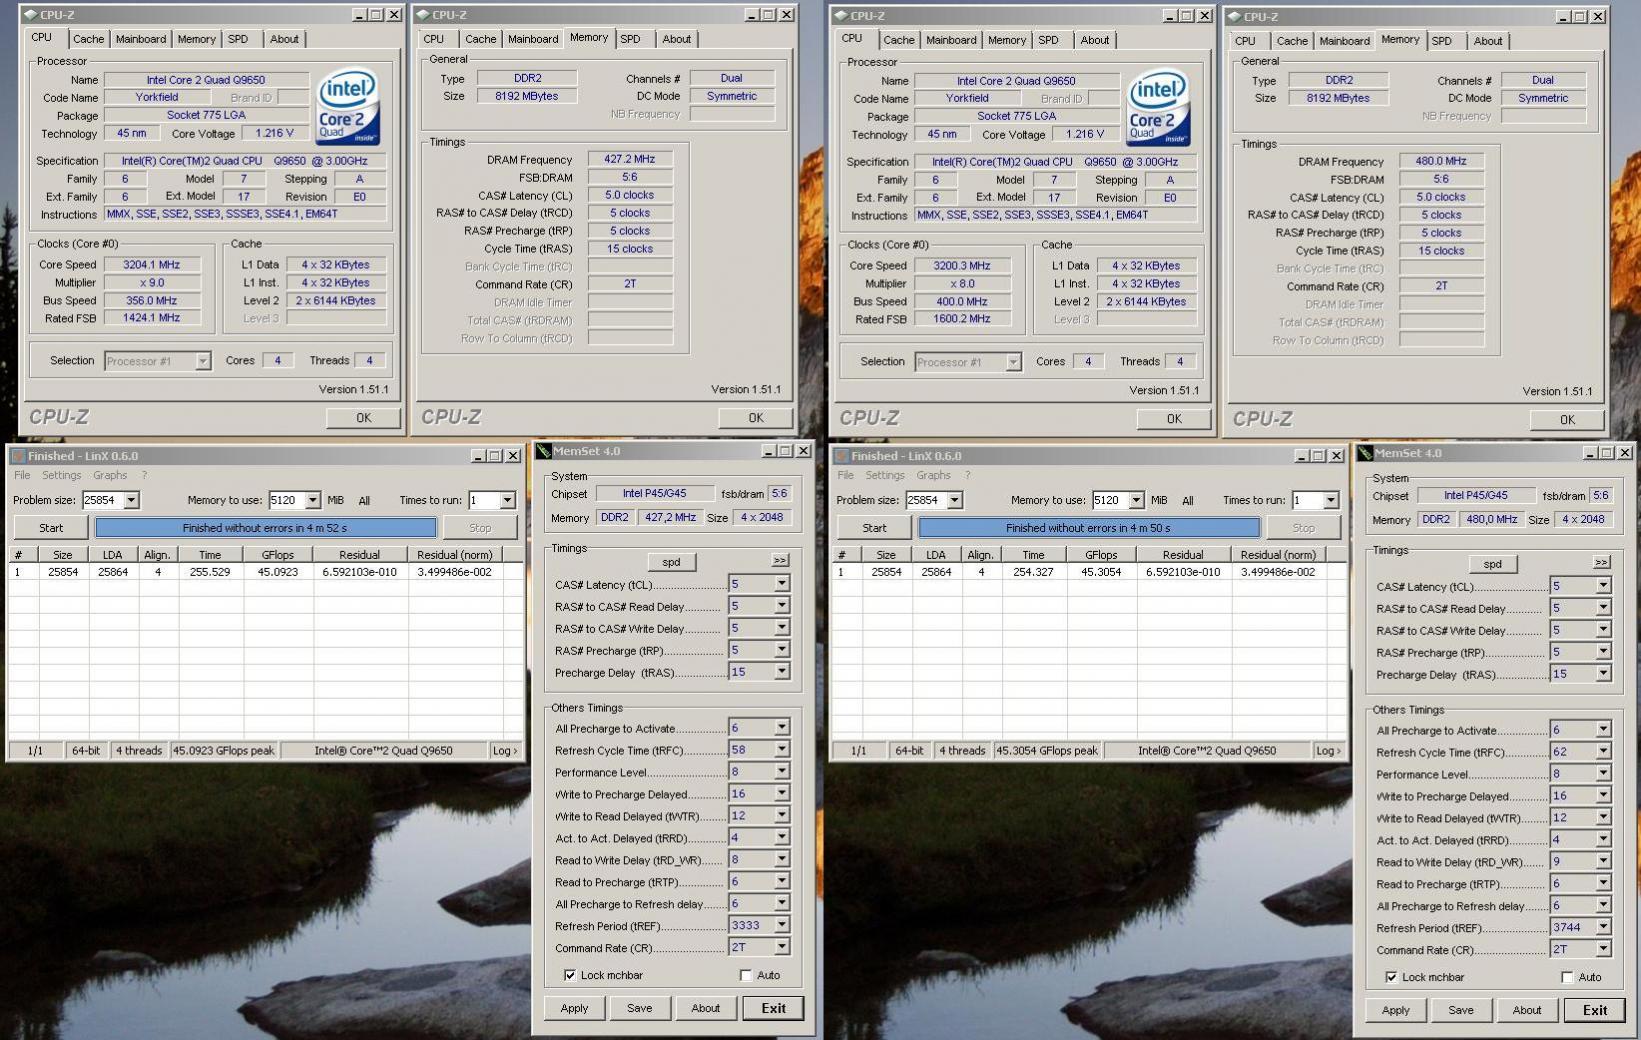Open Graphs menu in LinX finished in 4 m 52 s
1641x1040 pixels.
[x=110, y=475]
